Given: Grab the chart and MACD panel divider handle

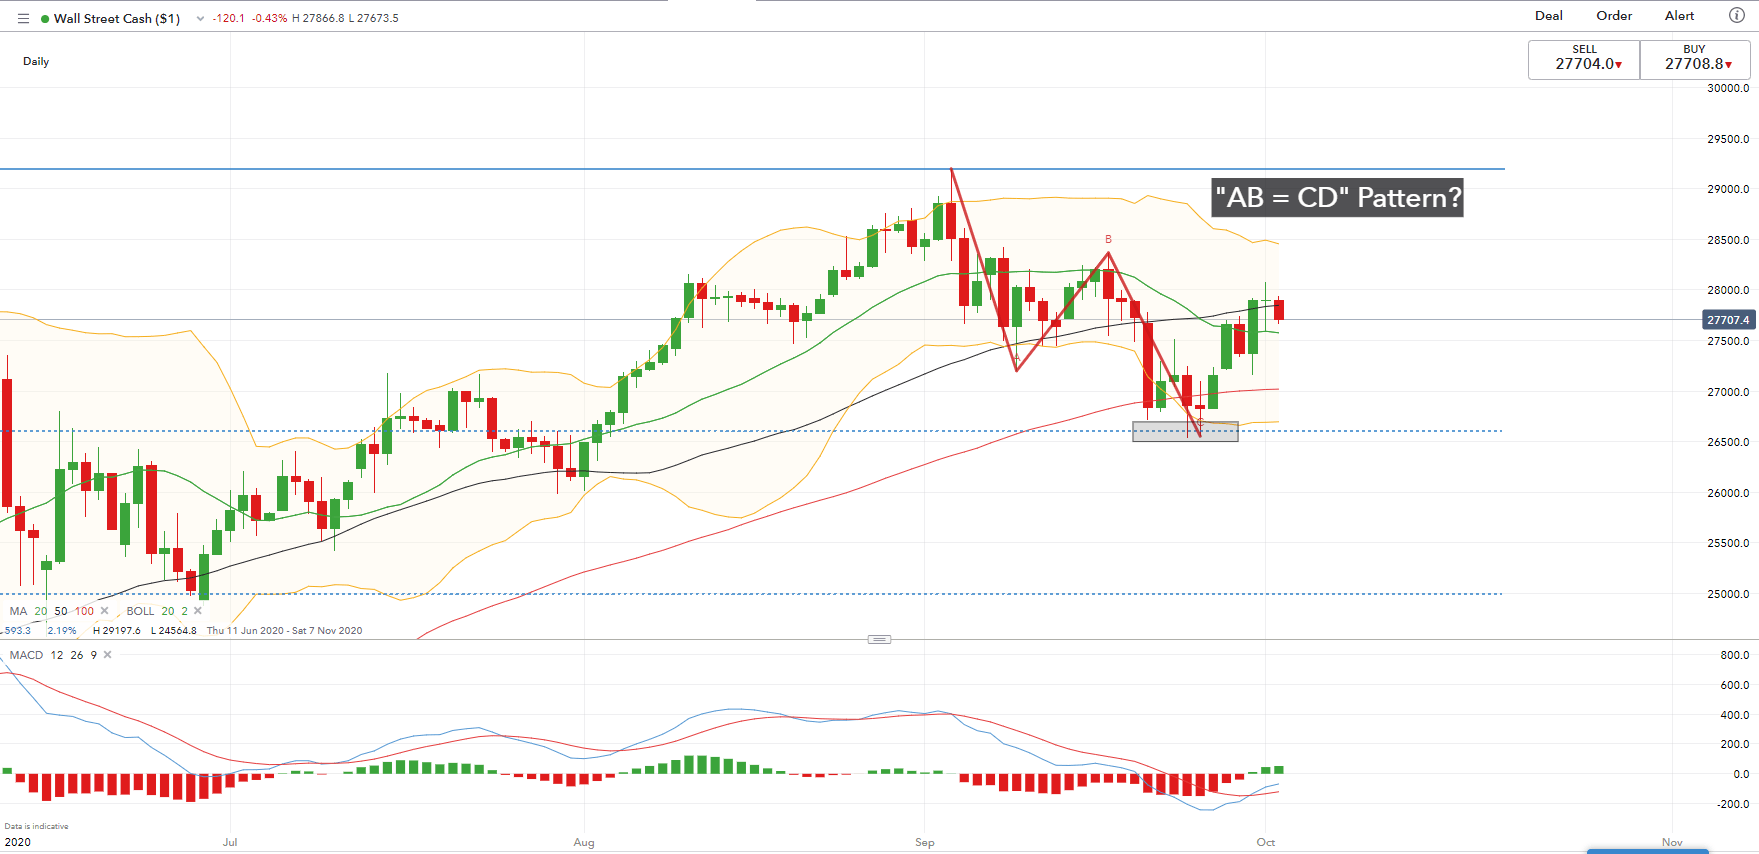Looking at the screenshot, I should click(879, 639).
